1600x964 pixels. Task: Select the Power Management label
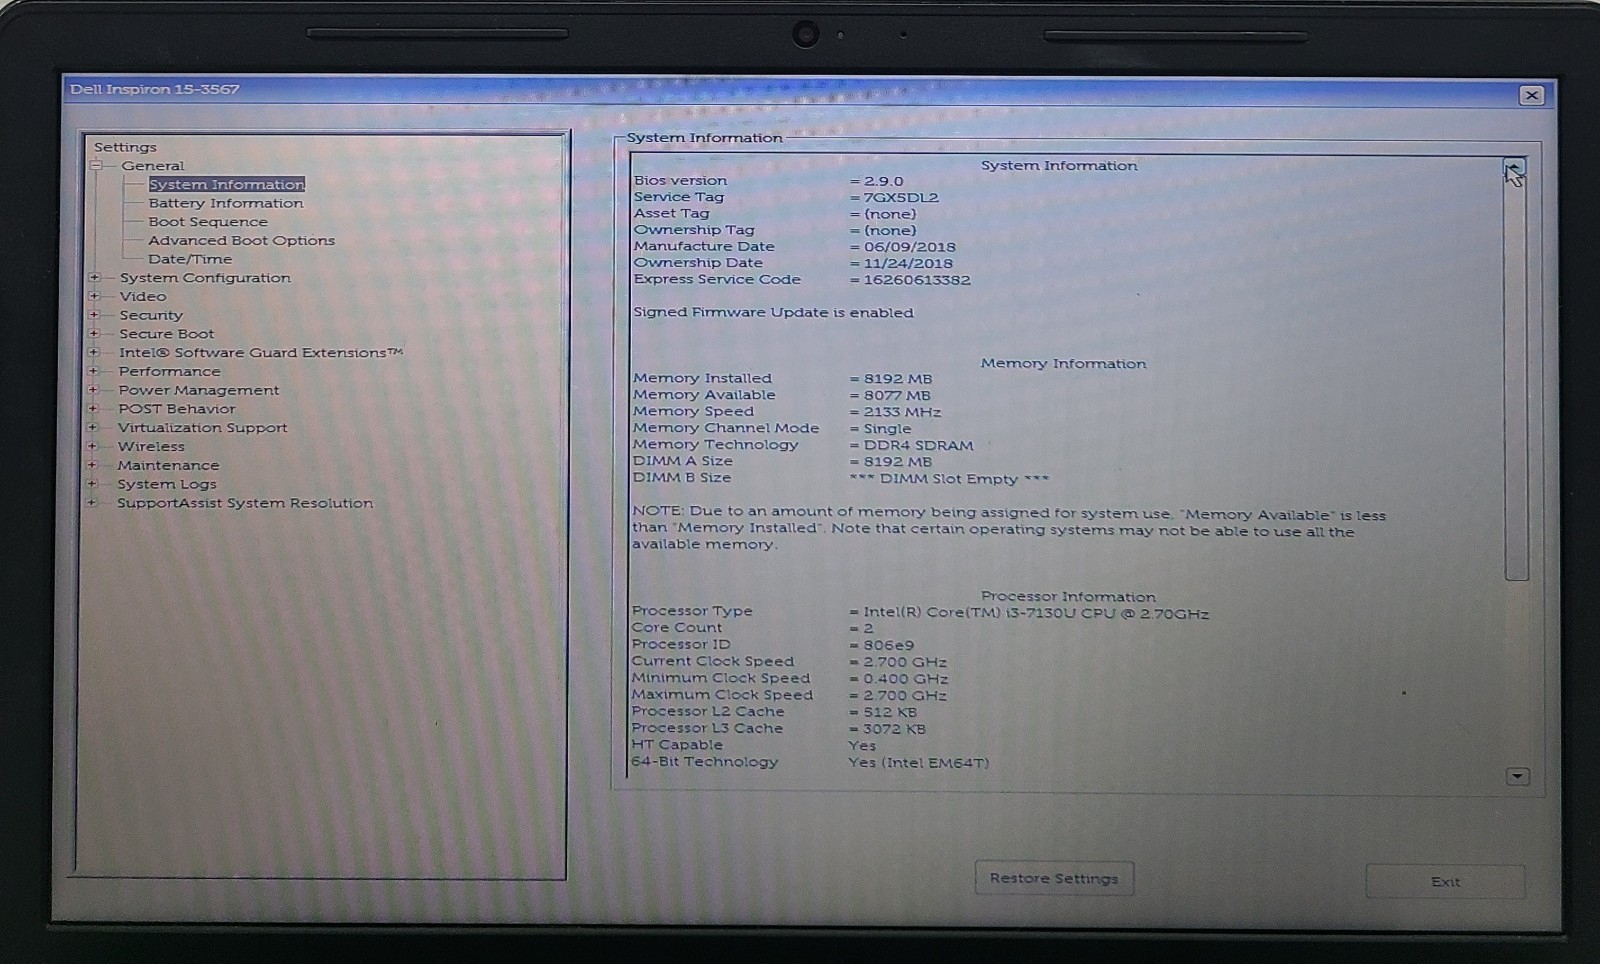[199, 390]
